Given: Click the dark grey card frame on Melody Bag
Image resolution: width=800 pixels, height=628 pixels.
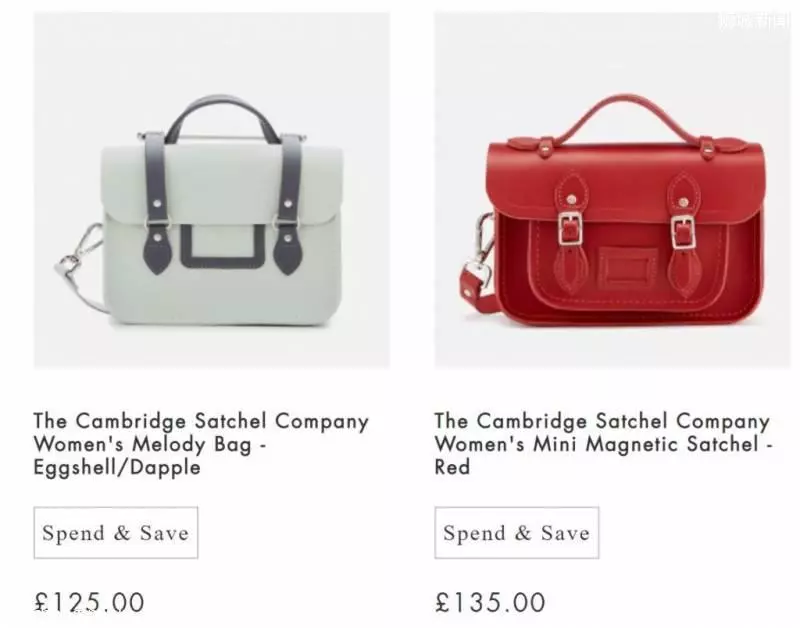Looking at the screenshot, I should [x=222, y=246].
